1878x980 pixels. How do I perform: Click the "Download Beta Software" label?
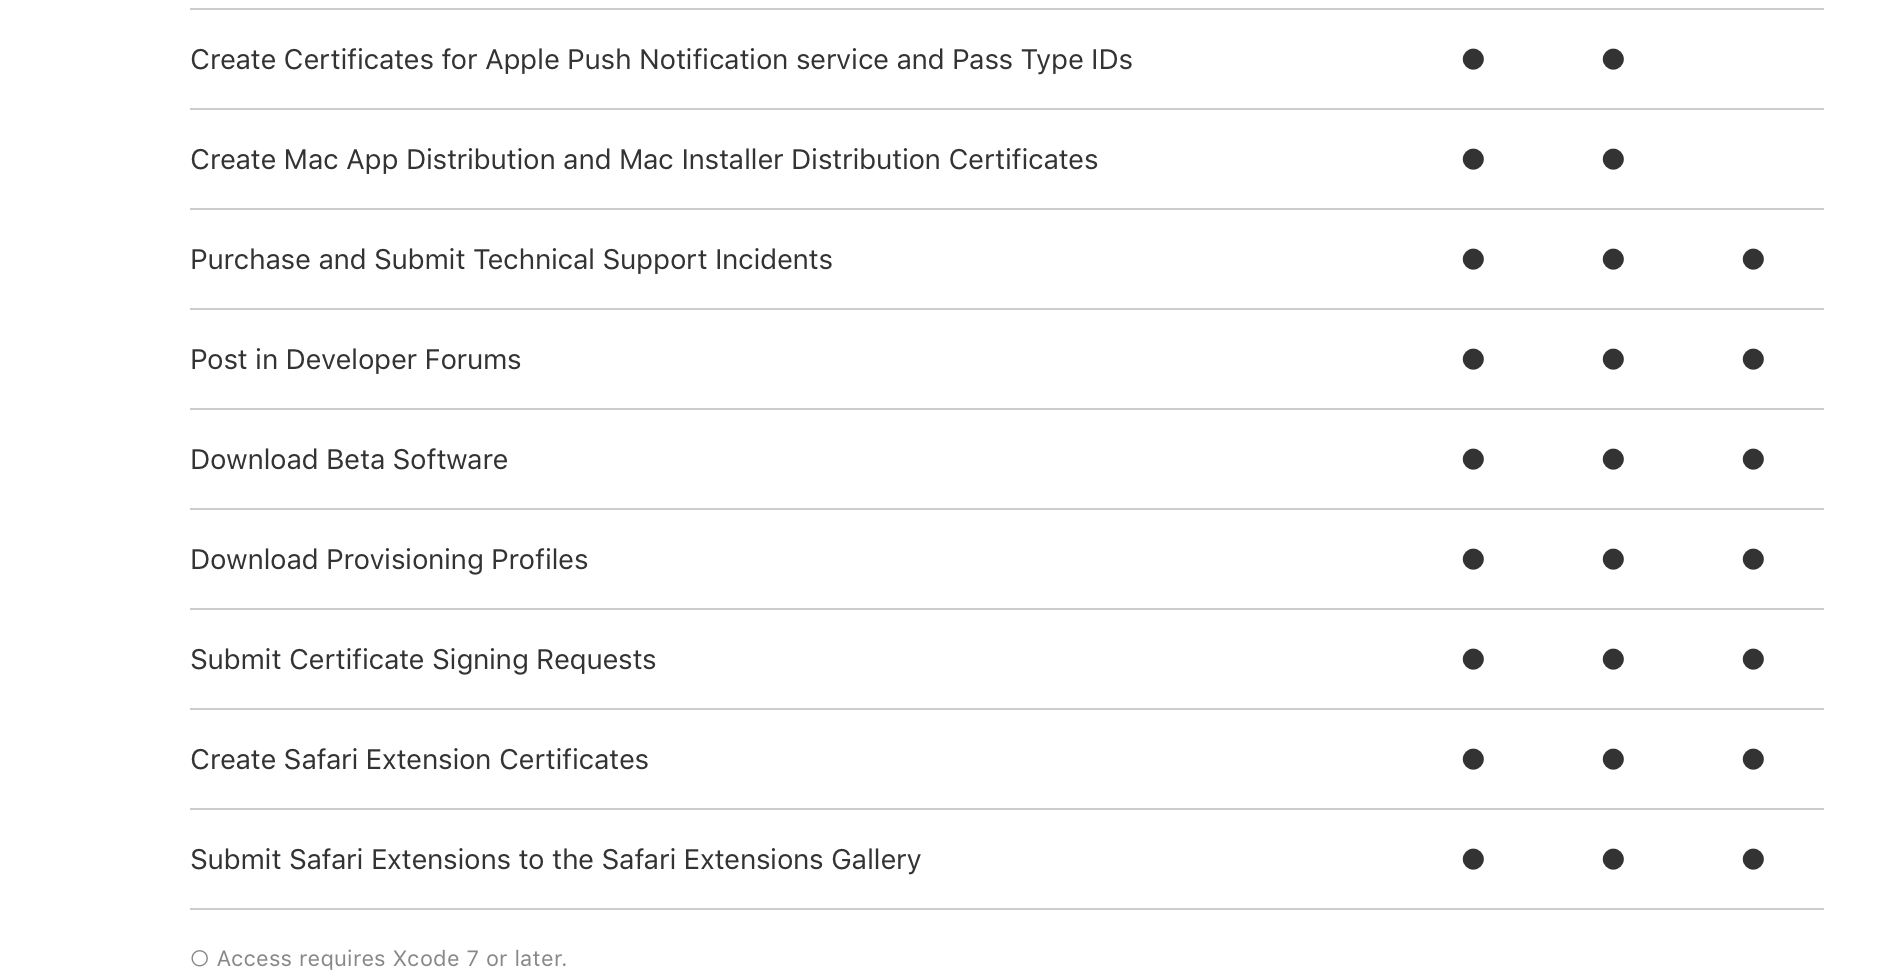pyautogui.click(x=349, y=460)
